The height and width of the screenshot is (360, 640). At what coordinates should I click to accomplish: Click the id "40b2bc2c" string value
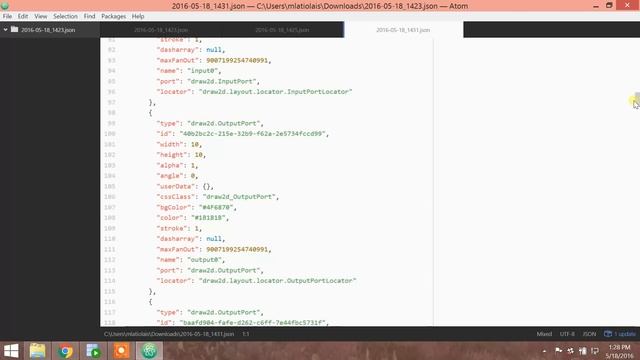254,134
